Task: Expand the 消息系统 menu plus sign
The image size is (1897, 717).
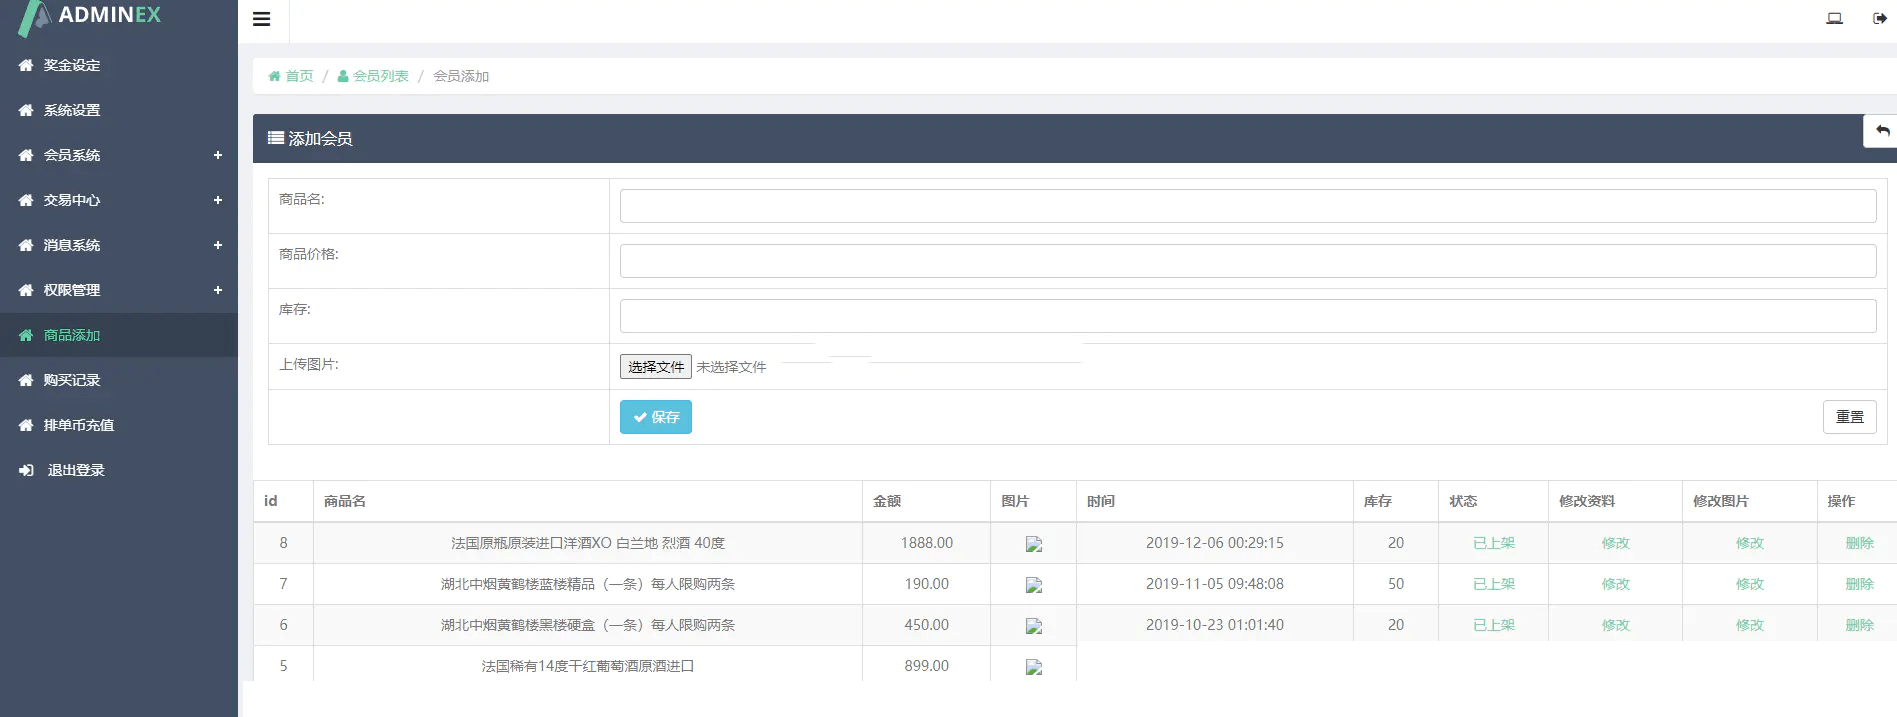Action: [218, 245]
